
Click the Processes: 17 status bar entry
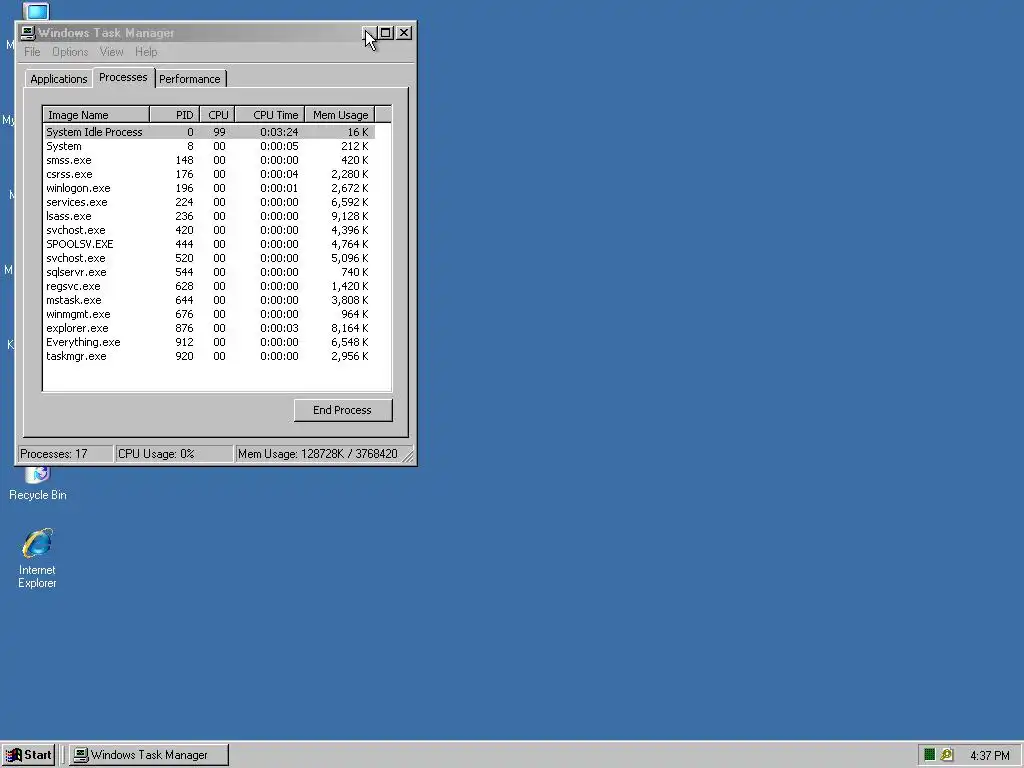tap(64, 454)
